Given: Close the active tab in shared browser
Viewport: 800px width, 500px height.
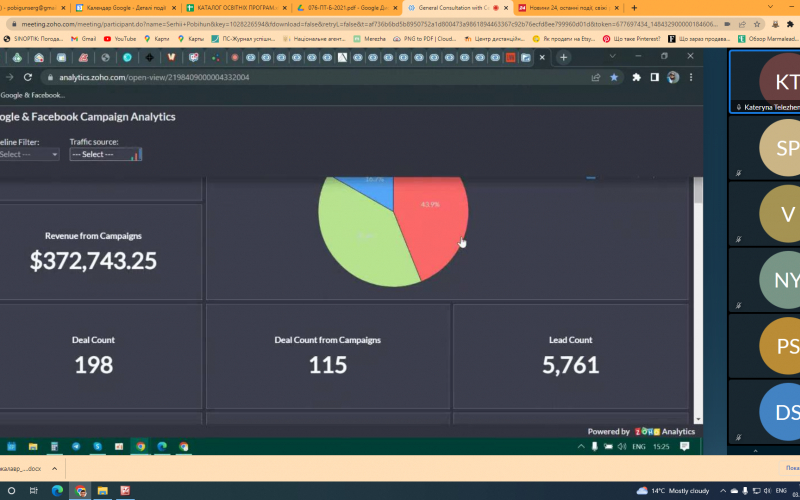Looking at the screenshot, I should 542,57.
